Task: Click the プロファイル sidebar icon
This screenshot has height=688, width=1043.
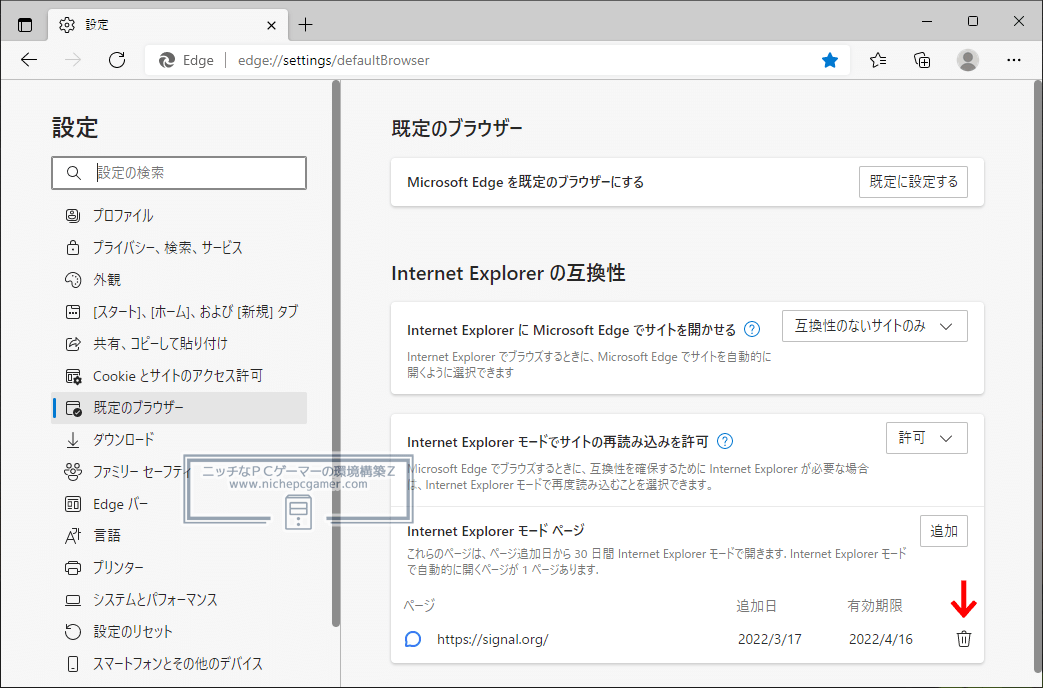Action: pos(73,216)
